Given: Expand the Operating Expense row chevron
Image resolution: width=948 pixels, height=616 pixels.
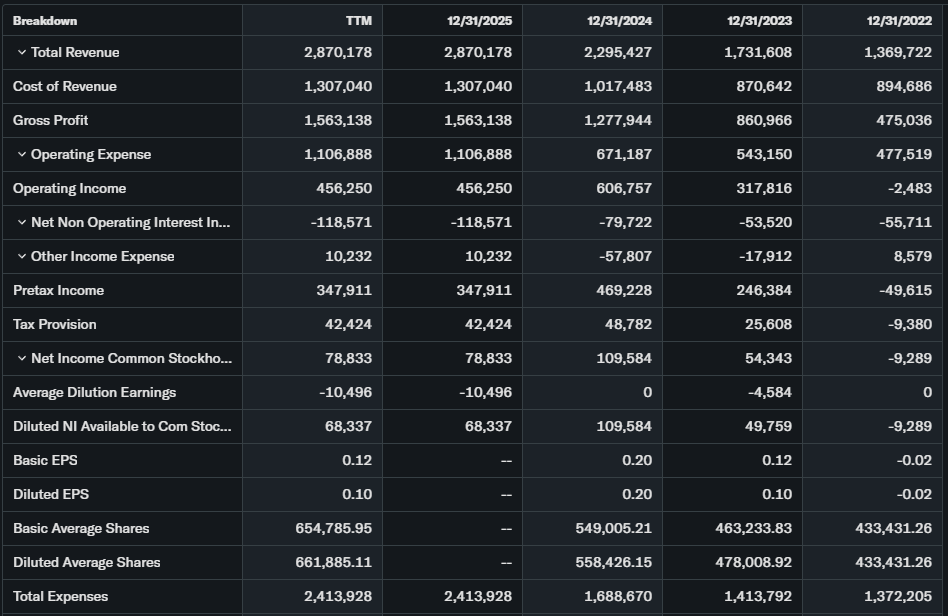Looking at the screenshot, I should tap(21, 154).
